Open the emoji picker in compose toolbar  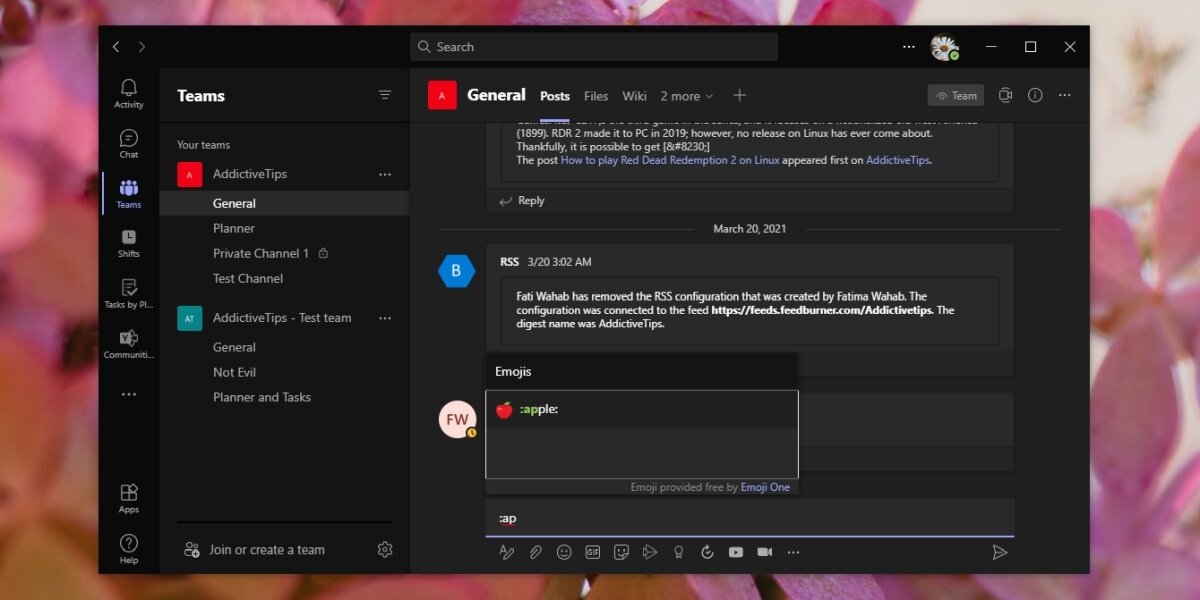(564, 552)
